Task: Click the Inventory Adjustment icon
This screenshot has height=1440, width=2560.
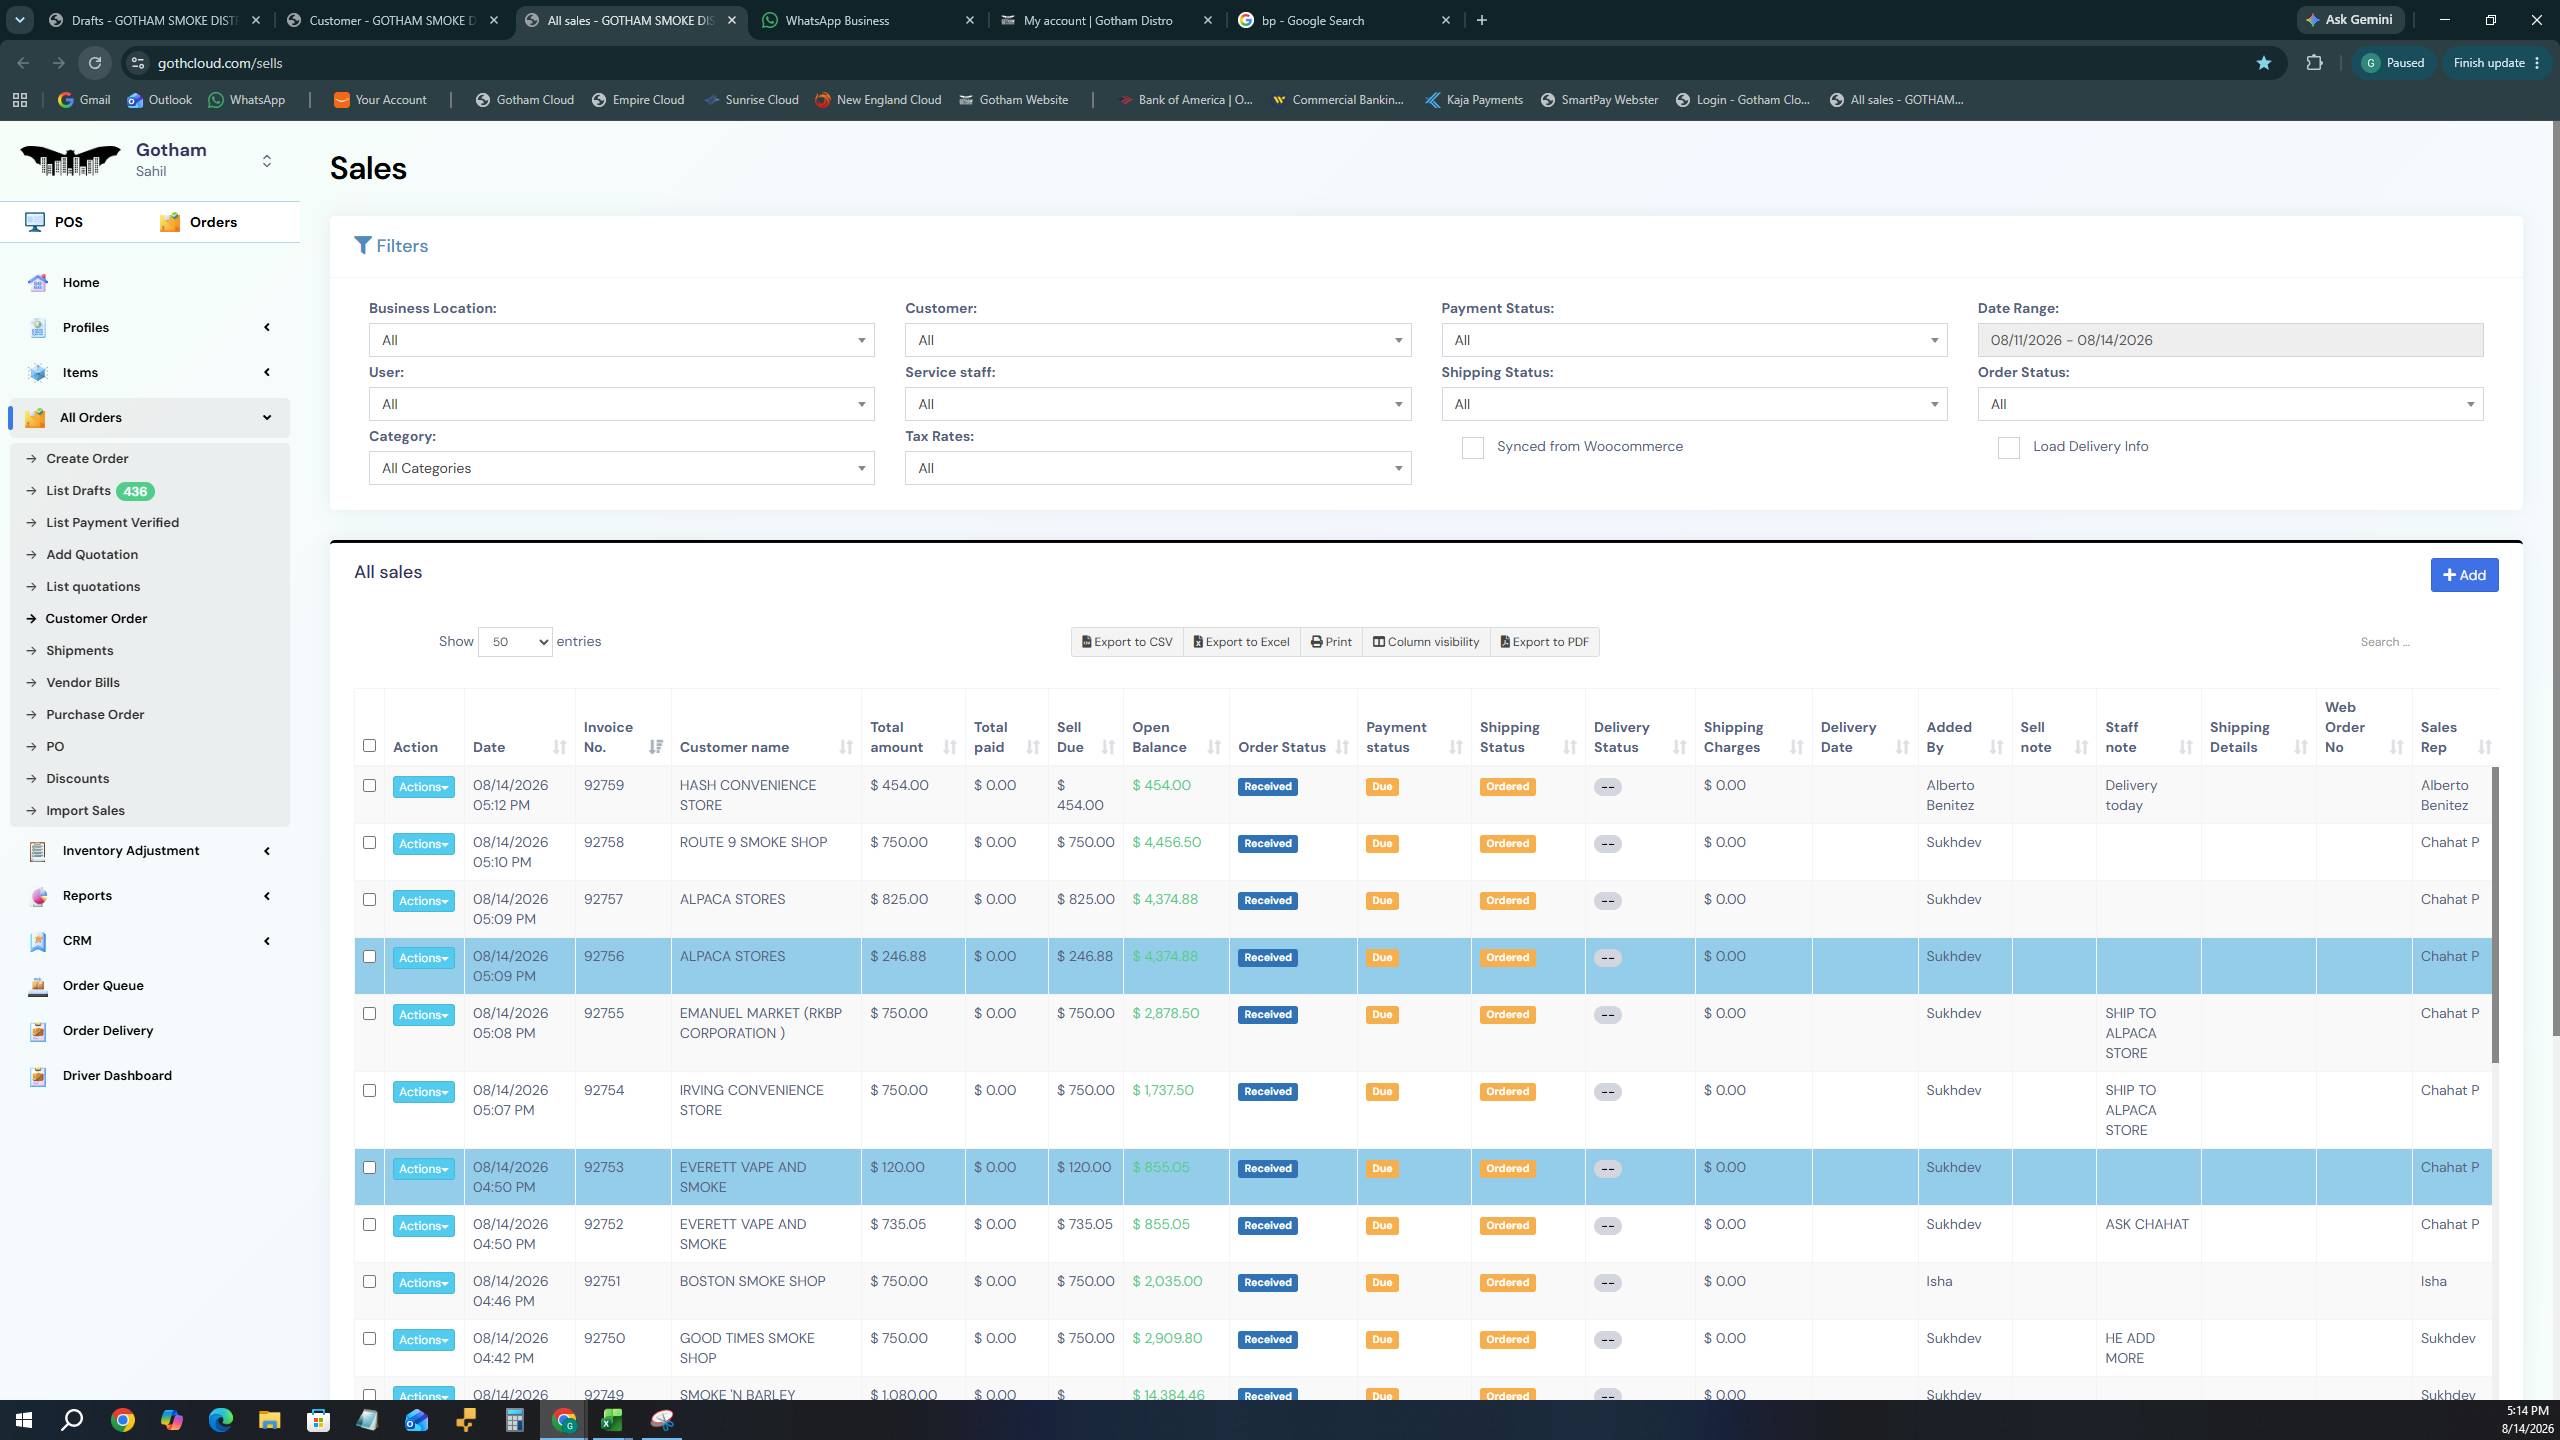Action: [38, 851]
